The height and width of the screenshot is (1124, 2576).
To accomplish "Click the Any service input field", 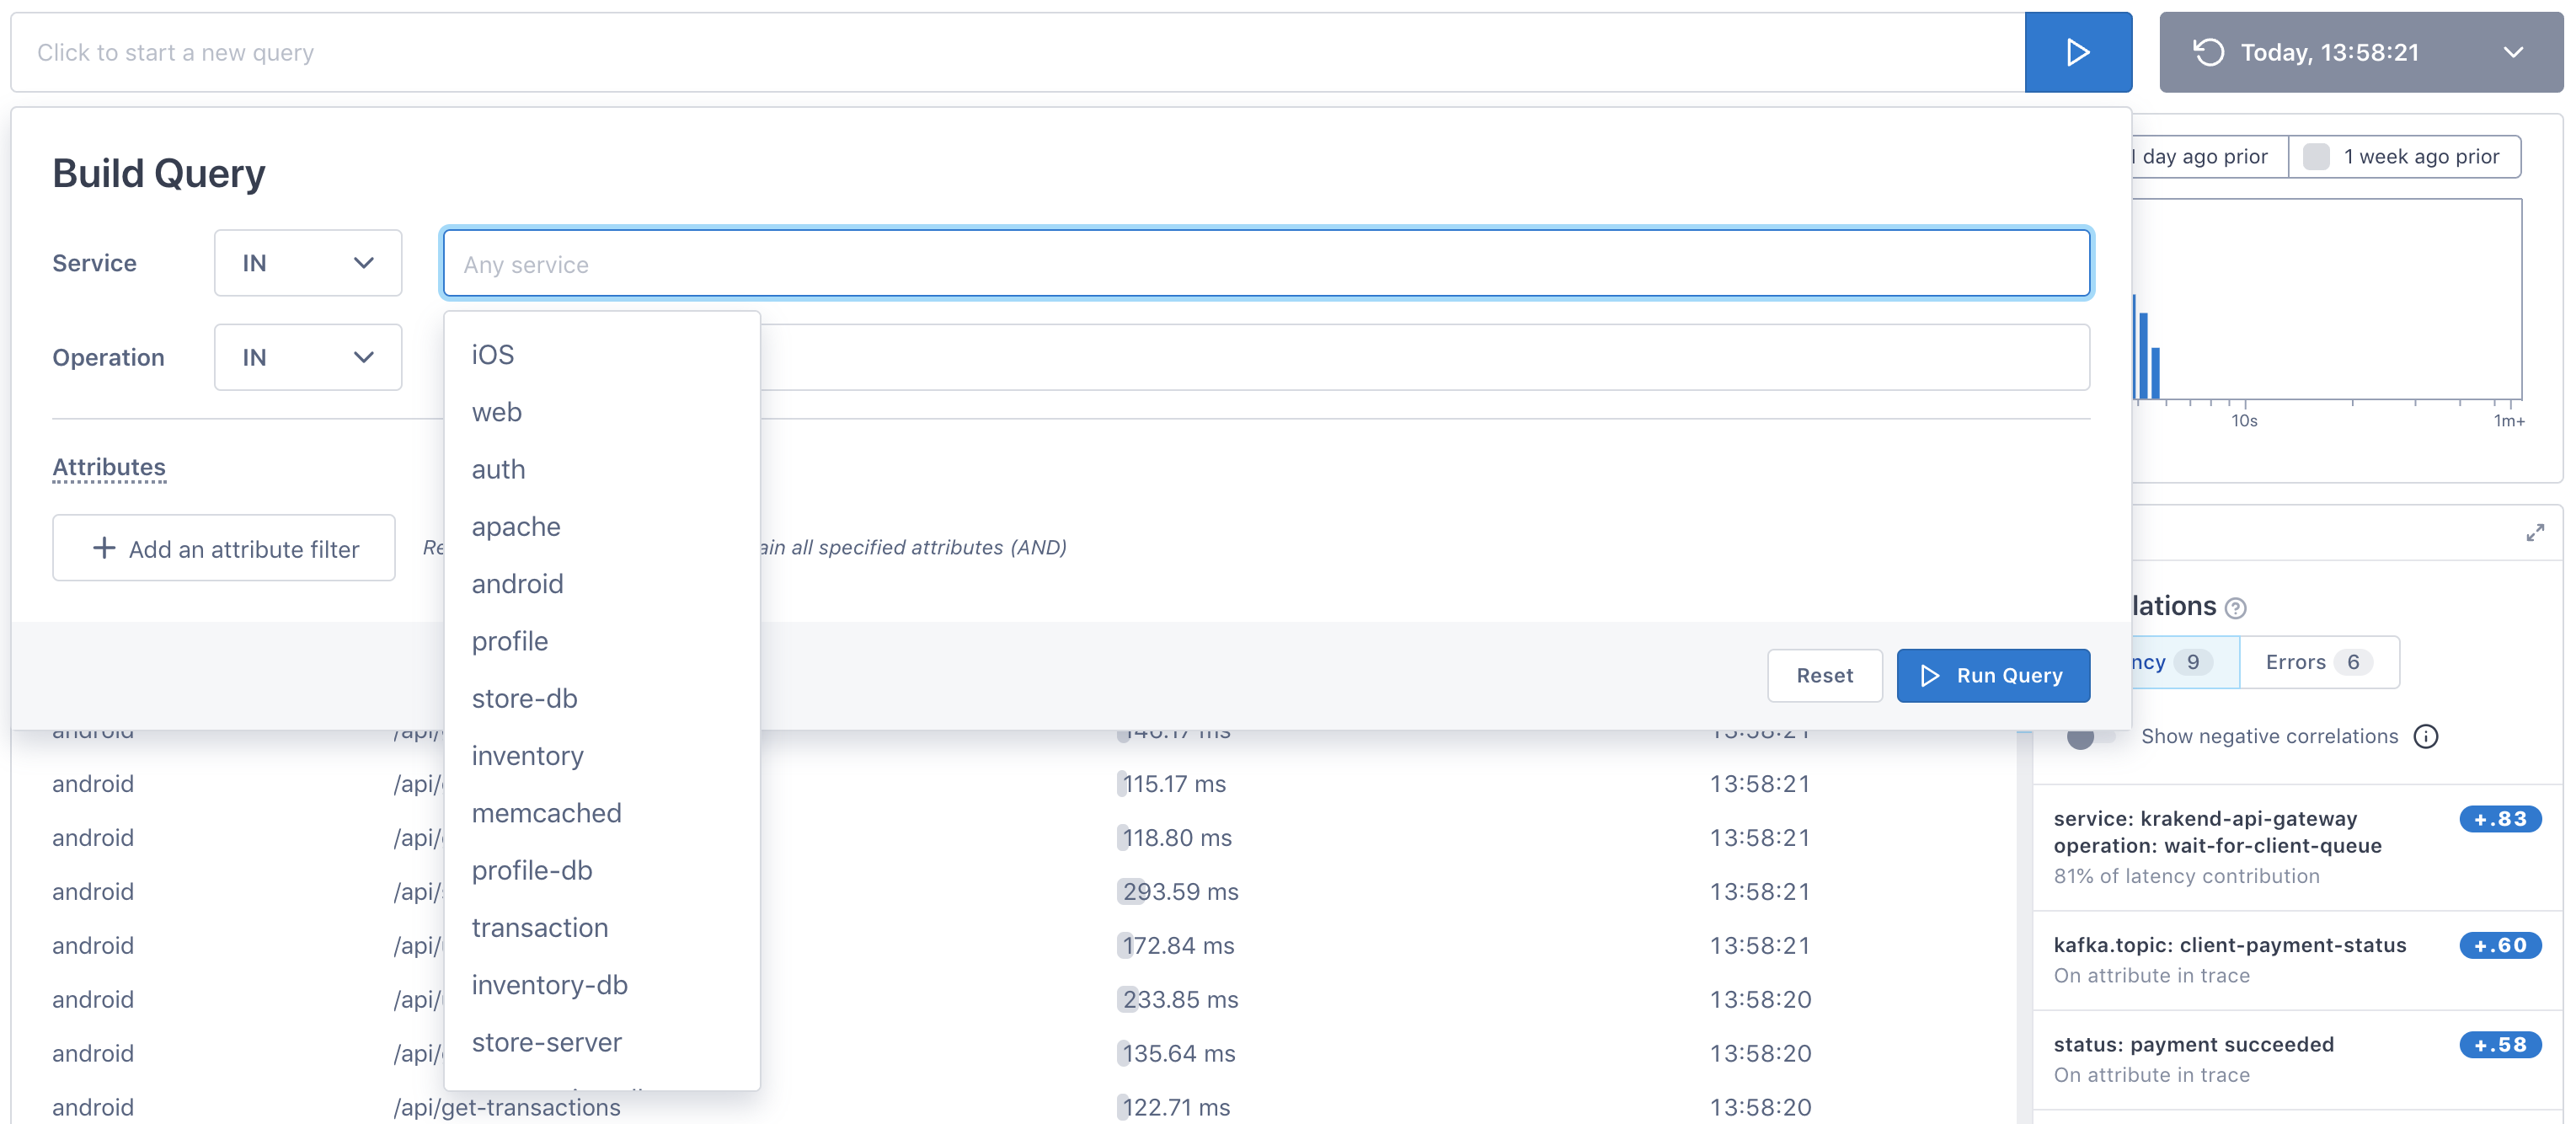I will click(x=1266, y=263).
